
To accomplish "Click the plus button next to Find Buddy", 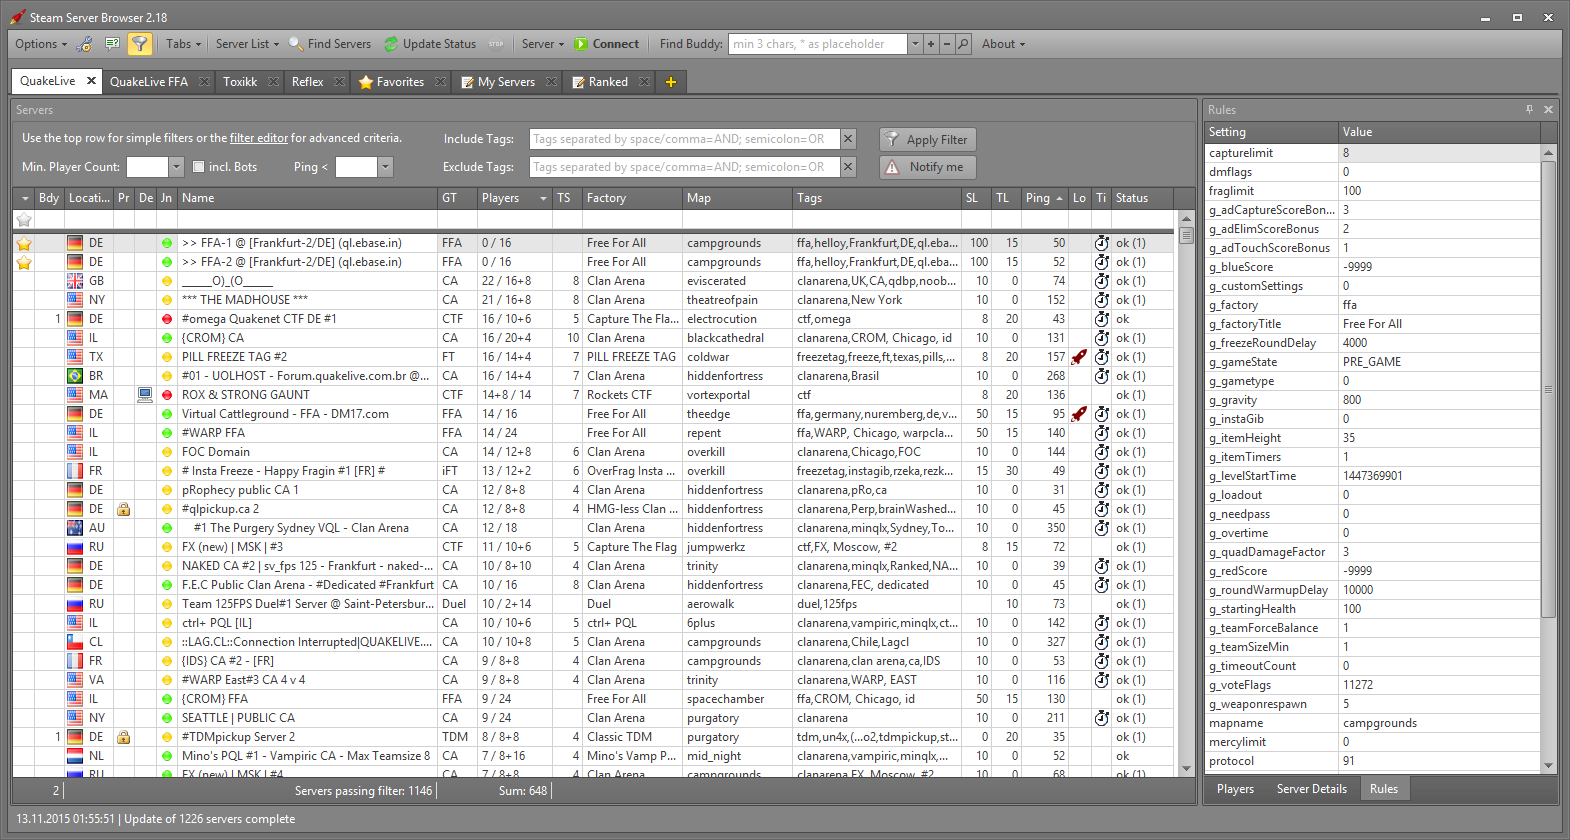I will [x=931, y=44].
